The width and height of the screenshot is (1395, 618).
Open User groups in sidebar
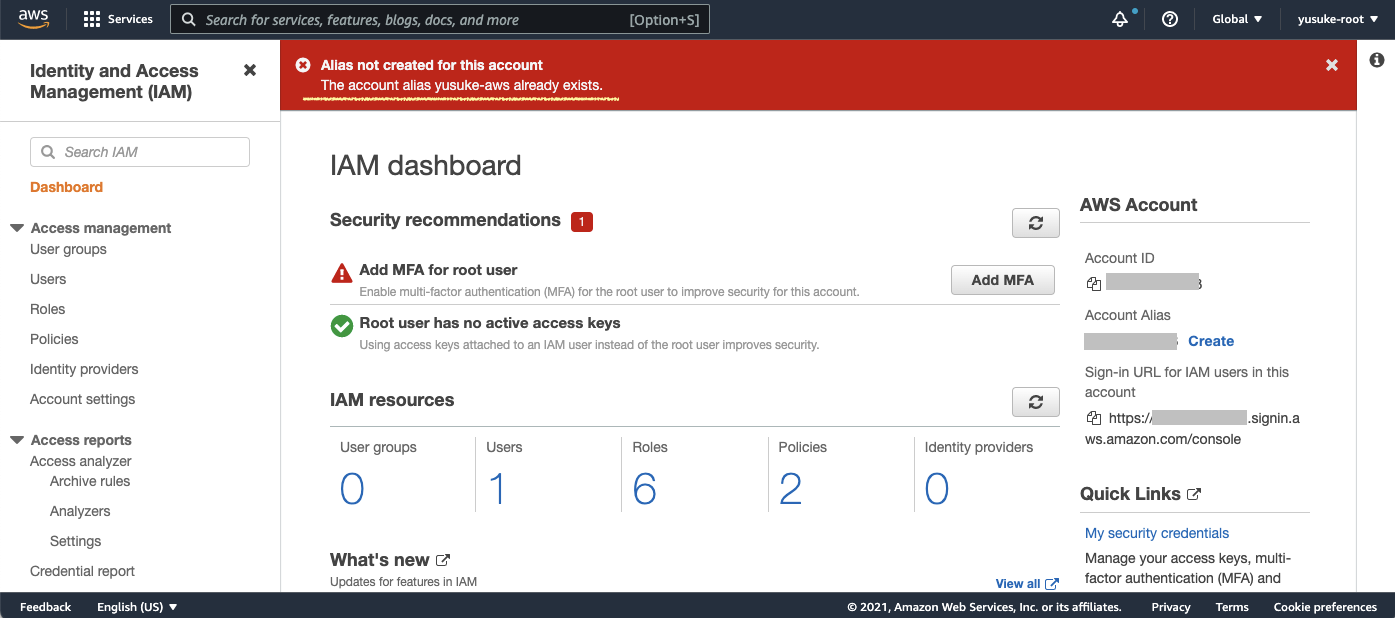[68, 249]
